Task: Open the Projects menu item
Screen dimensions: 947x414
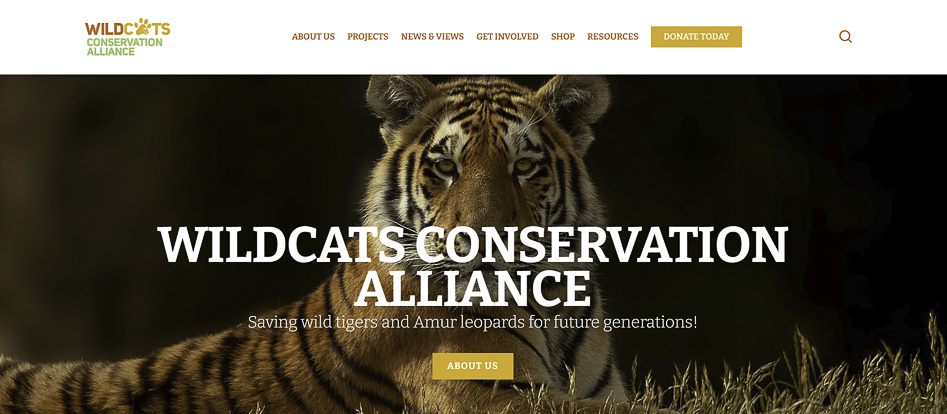Action: [368, 36]
